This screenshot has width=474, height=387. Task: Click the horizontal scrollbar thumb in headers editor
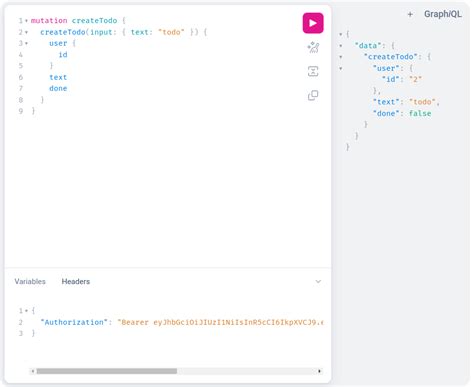107,371
